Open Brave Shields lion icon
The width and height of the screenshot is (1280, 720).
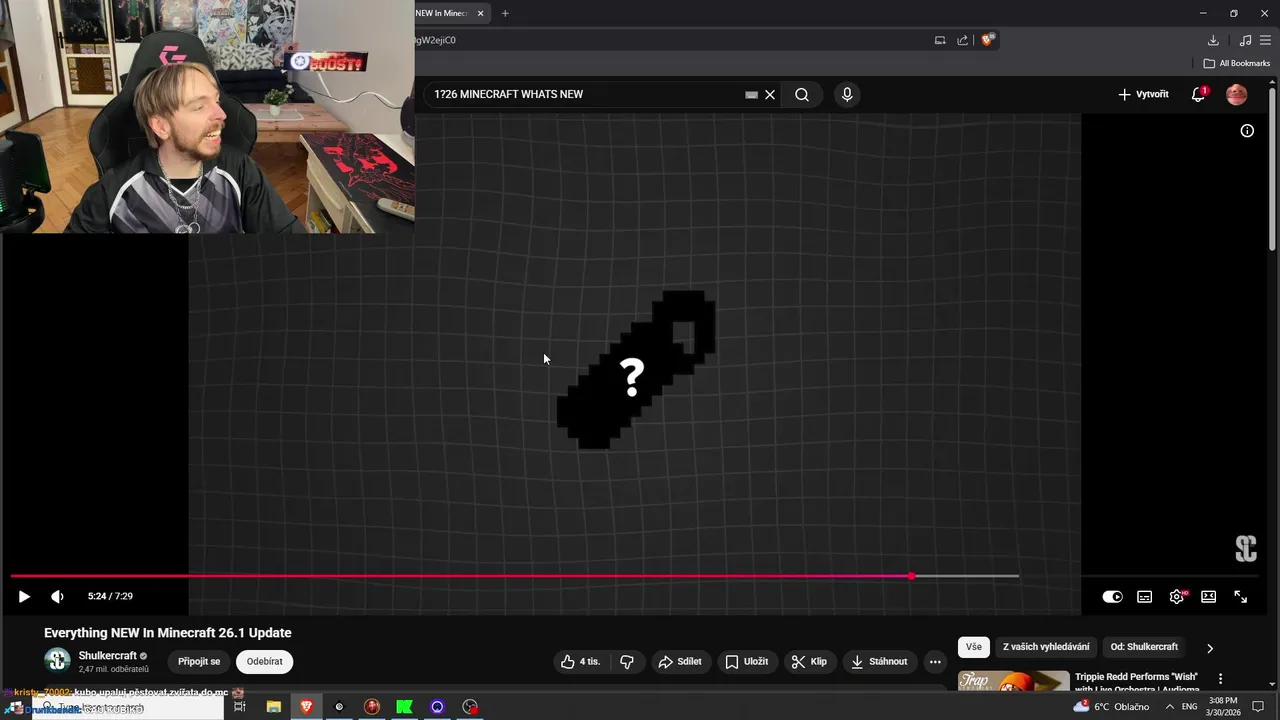pyautogui.click(x=988, y=40)
